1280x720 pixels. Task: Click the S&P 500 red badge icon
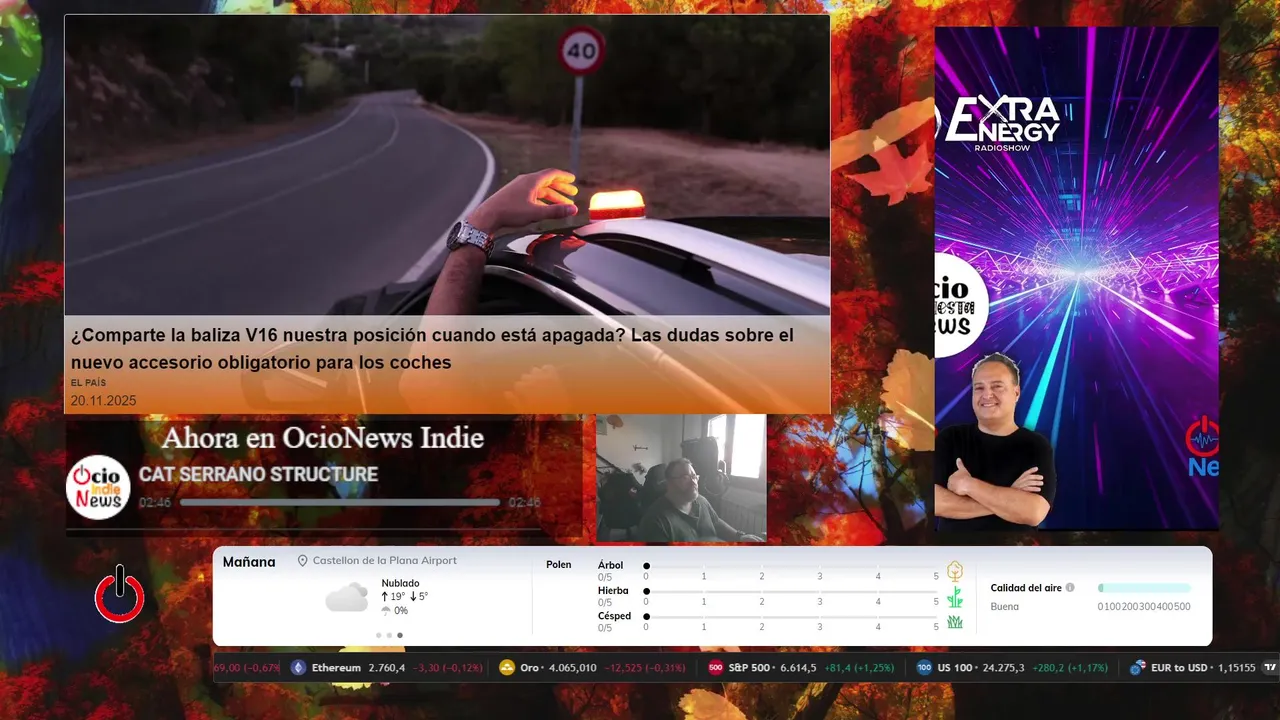pos(715,668)
